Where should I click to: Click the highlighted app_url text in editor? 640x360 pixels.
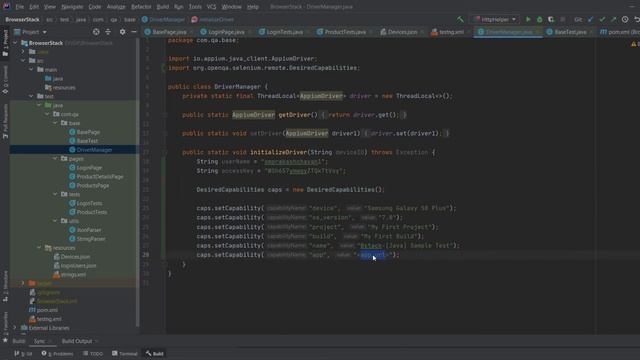pos(372,255)
